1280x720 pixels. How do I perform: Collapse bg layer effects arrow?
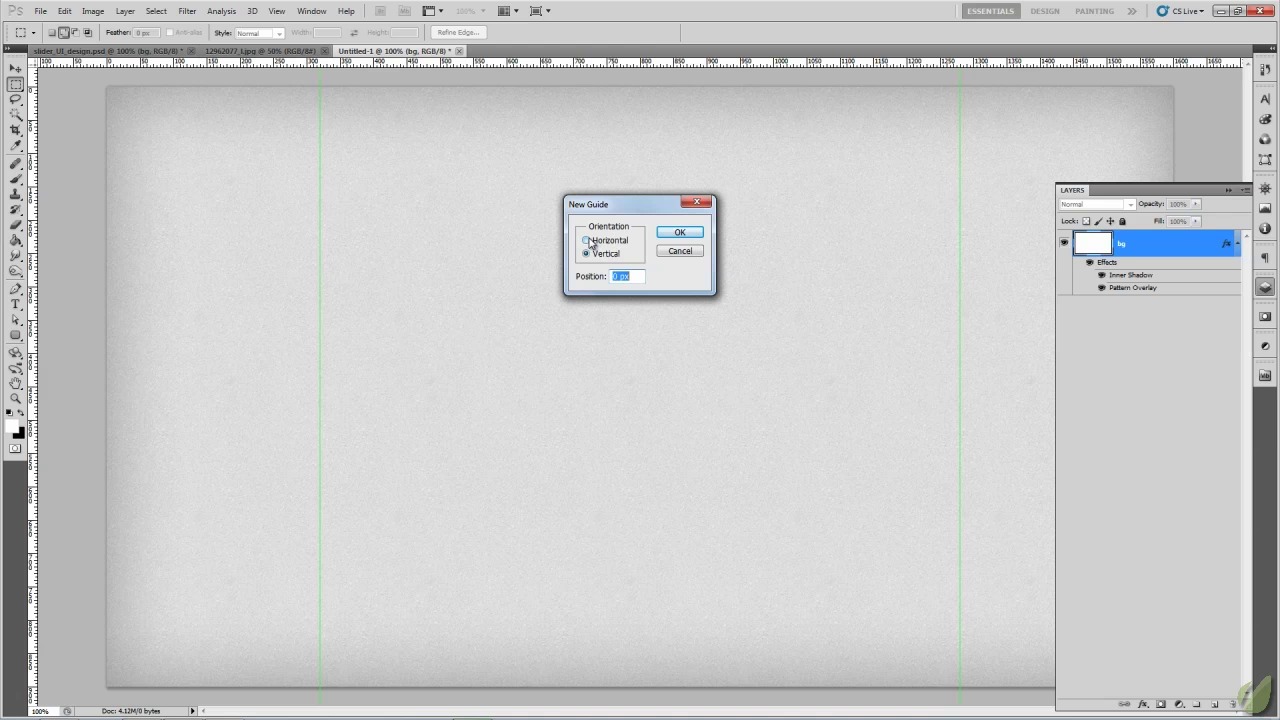coord(1238,243)
